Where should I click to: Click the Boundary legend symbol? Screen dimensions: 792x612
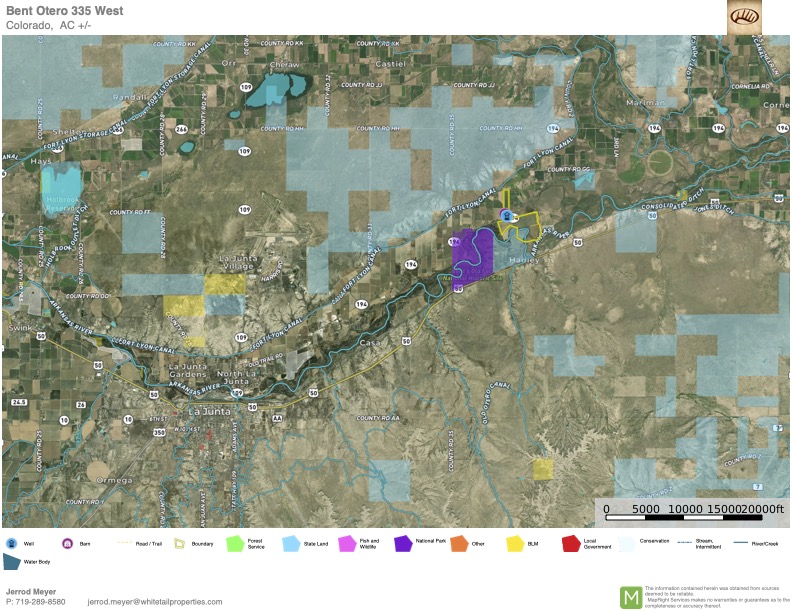(180, 543)
